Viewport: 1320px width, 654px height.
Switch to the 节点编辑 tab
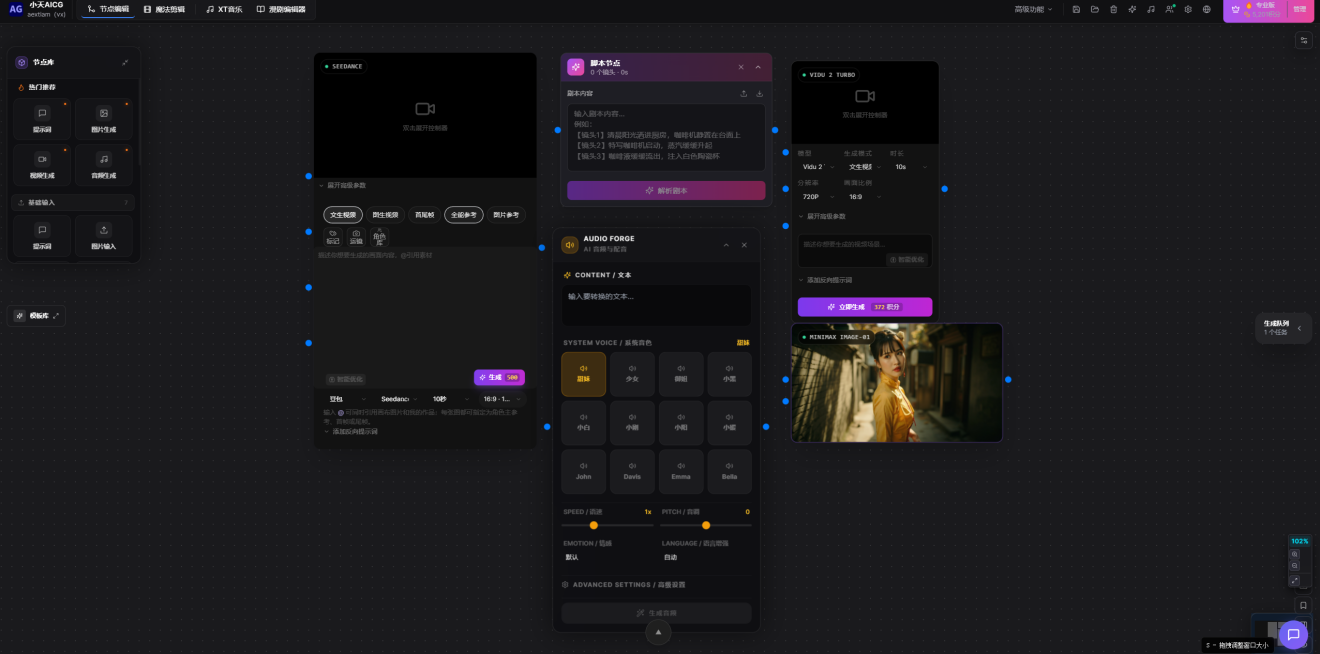pos(108,9)
